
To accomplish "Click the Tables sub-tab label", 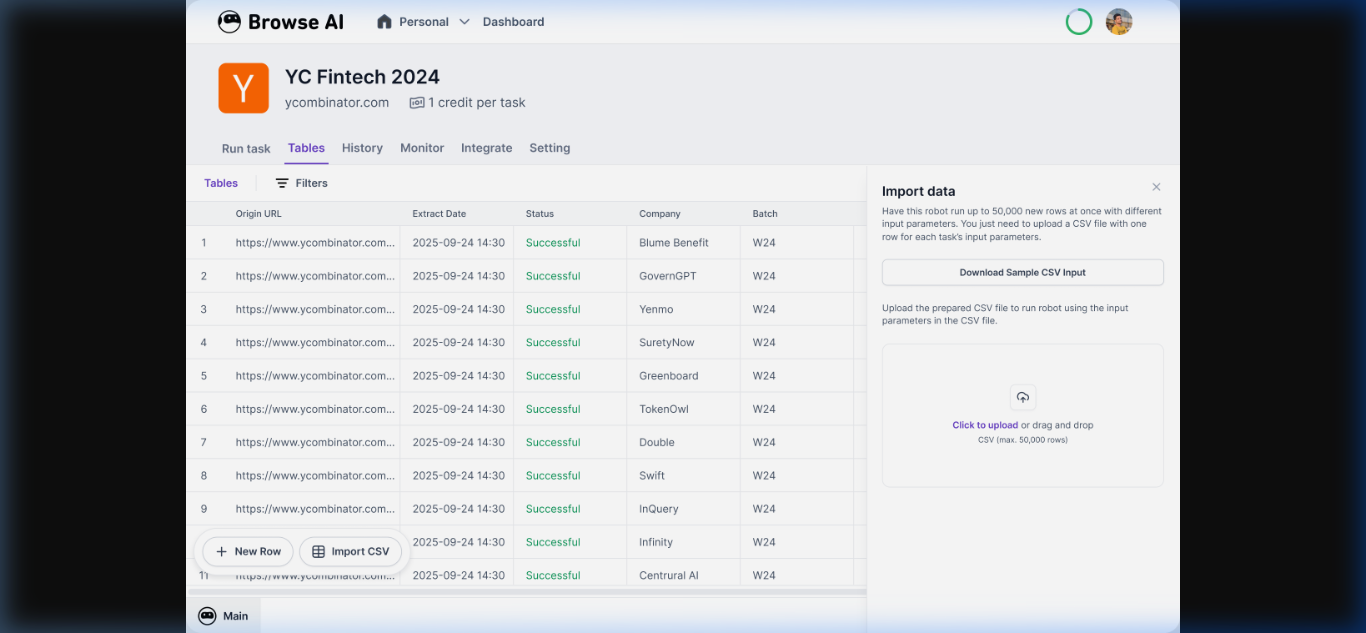I will [221, 183].
